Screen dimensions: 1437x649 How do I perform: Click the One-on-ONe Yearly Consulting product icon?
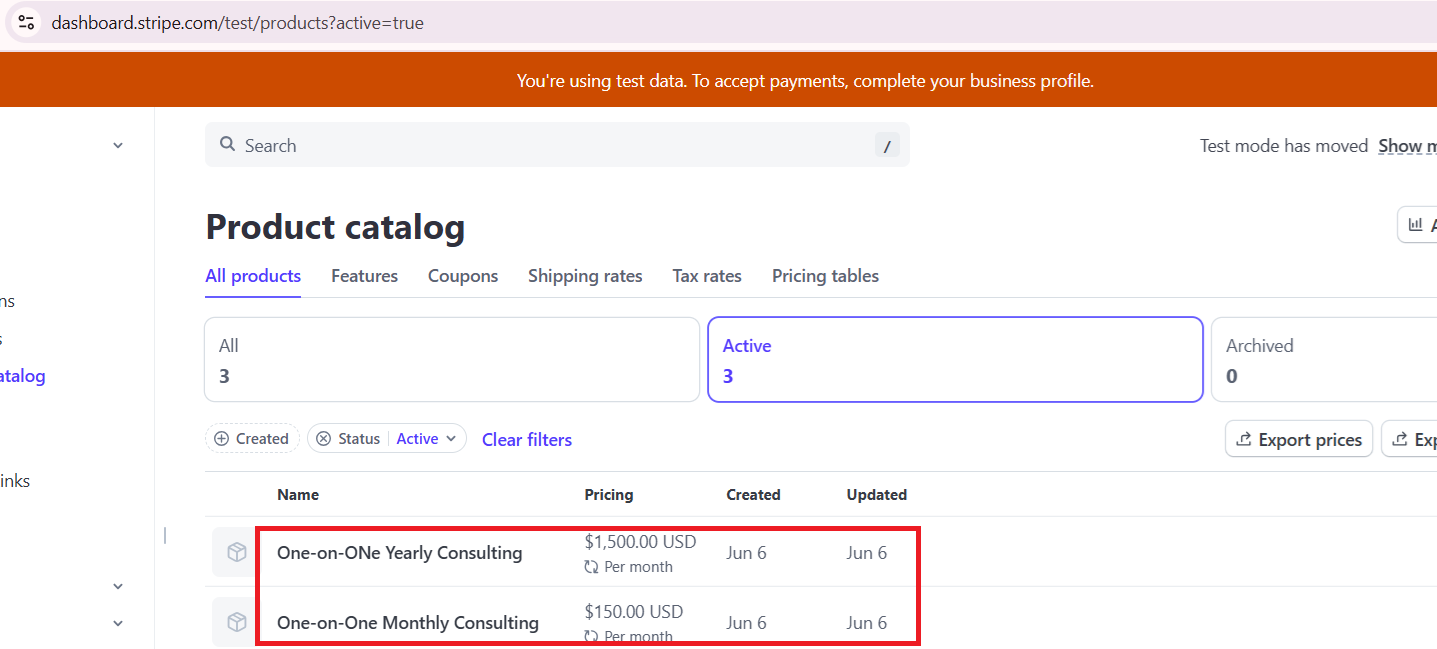(x=236, y=553)
